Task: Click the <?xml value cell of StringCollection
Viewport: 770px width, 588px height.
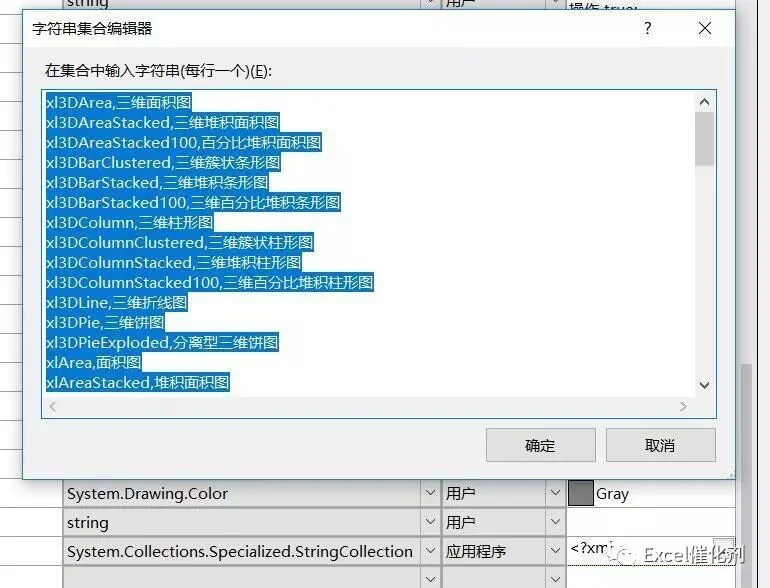Action: pos(651,551)
